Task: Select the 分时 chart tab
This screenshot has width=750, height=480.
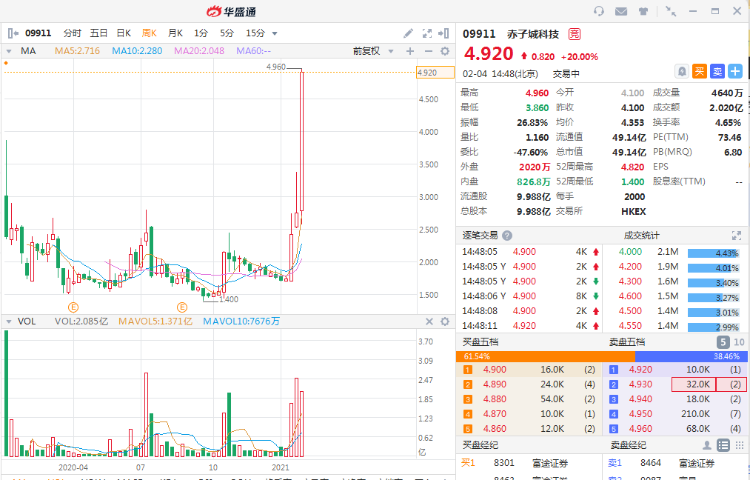Action: (x=72, y=33)
